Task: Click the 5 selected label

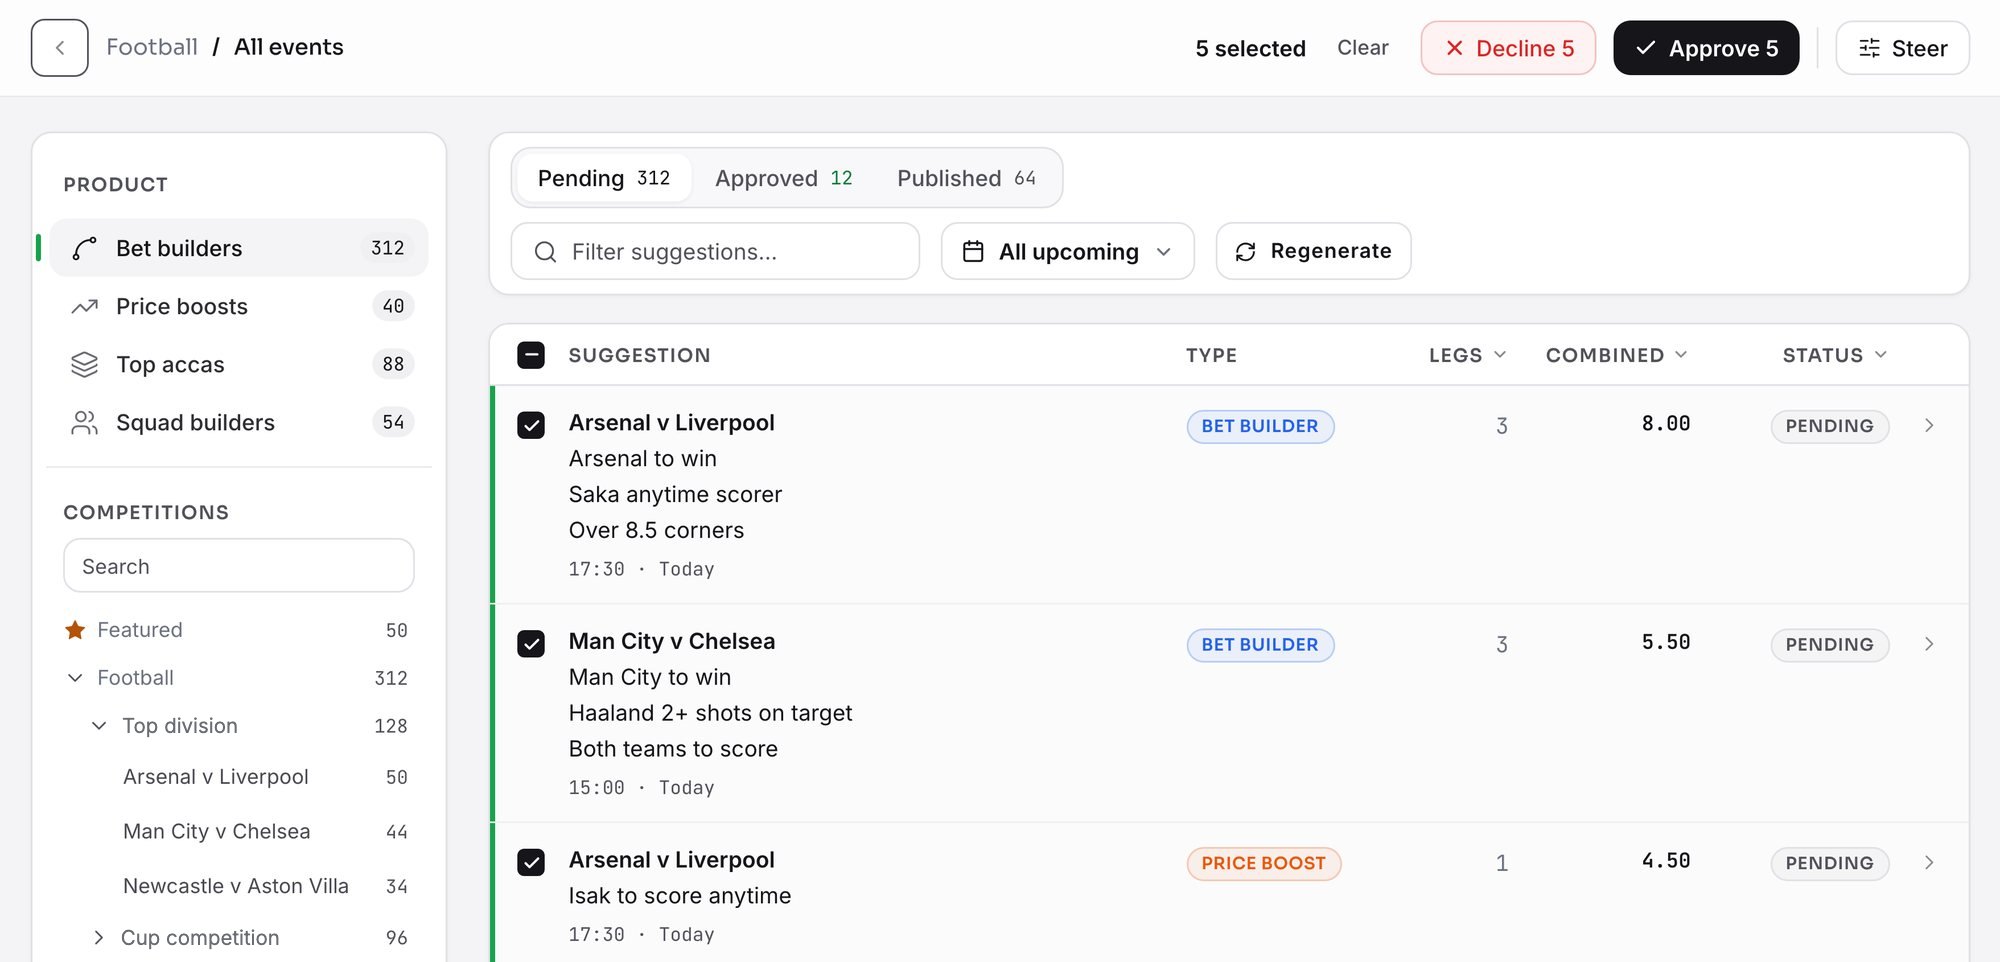Action: tap(1250, 48)
